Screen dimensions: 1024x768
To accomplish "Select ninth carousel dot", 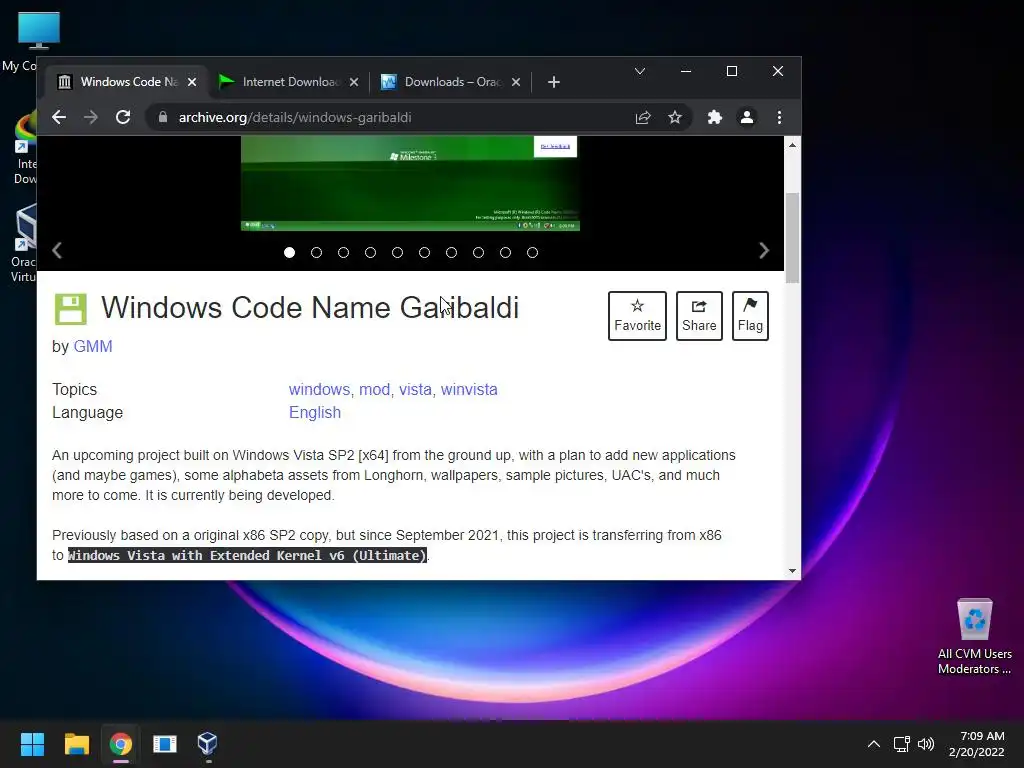I will 505,253.
